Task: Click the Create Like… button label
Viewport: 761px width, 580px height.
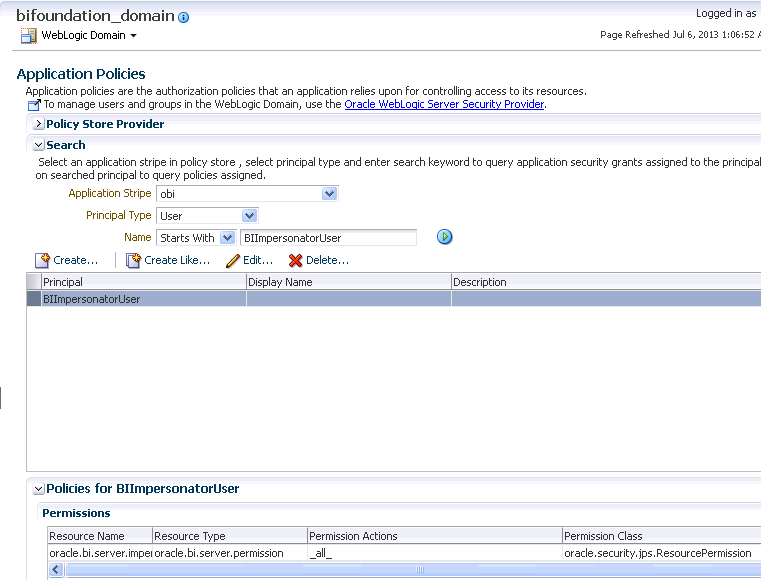Action: 177,260
